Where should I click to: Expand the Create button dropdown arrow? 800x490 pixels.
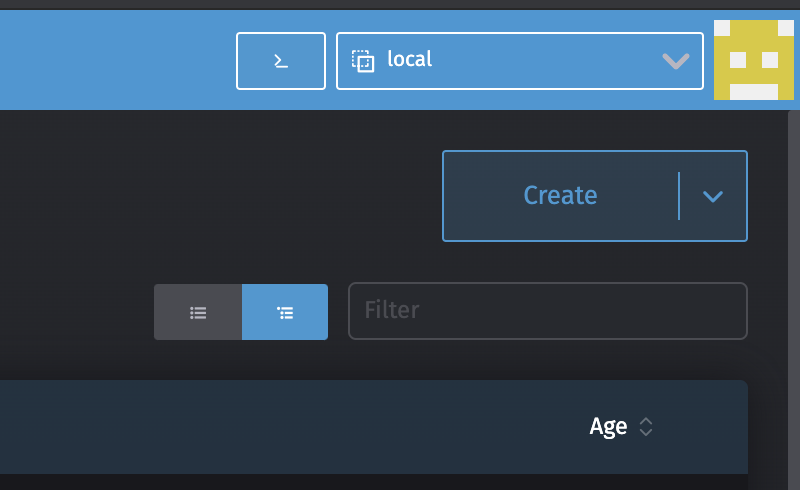pyautogui.click(x=713, y=196)
